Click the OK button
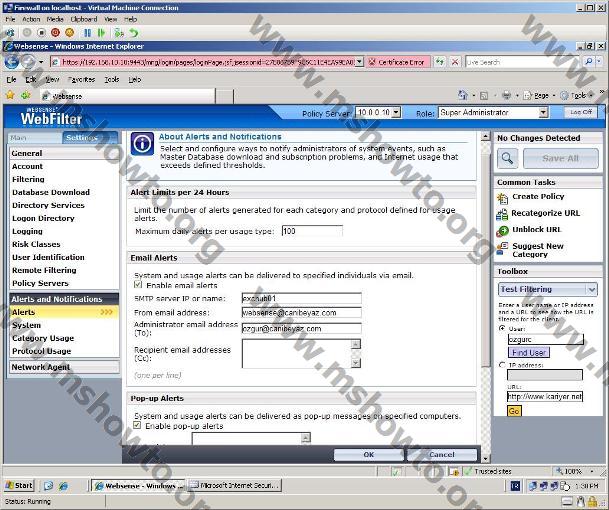 (369, 454)
